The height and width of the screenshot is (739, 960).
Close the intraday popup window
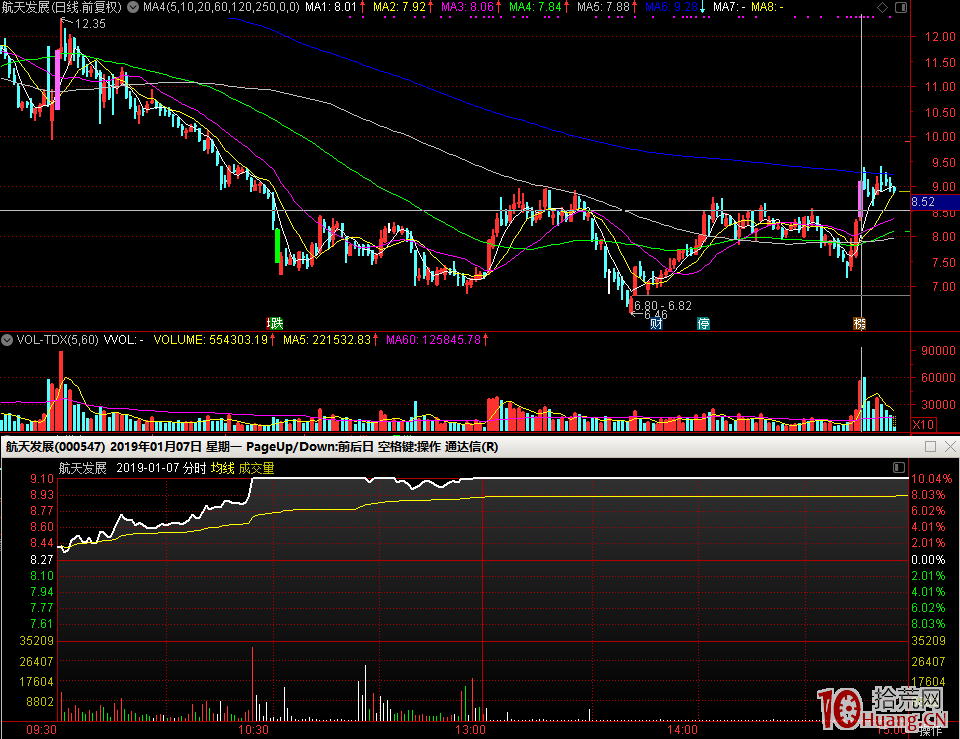(x=949, y=447)
